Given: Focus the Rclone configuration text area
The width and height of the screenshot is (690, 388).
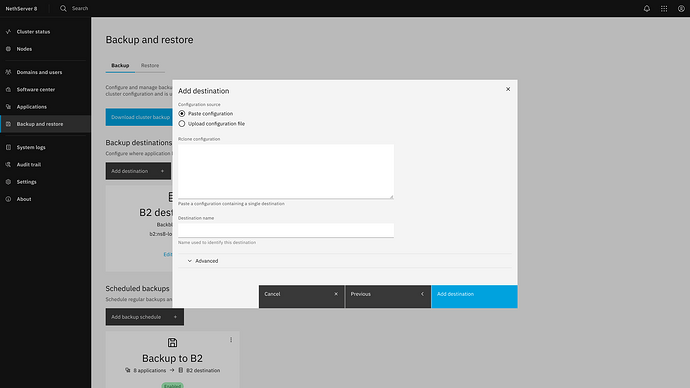Looking at the screenshot, I should click(286, 171).
